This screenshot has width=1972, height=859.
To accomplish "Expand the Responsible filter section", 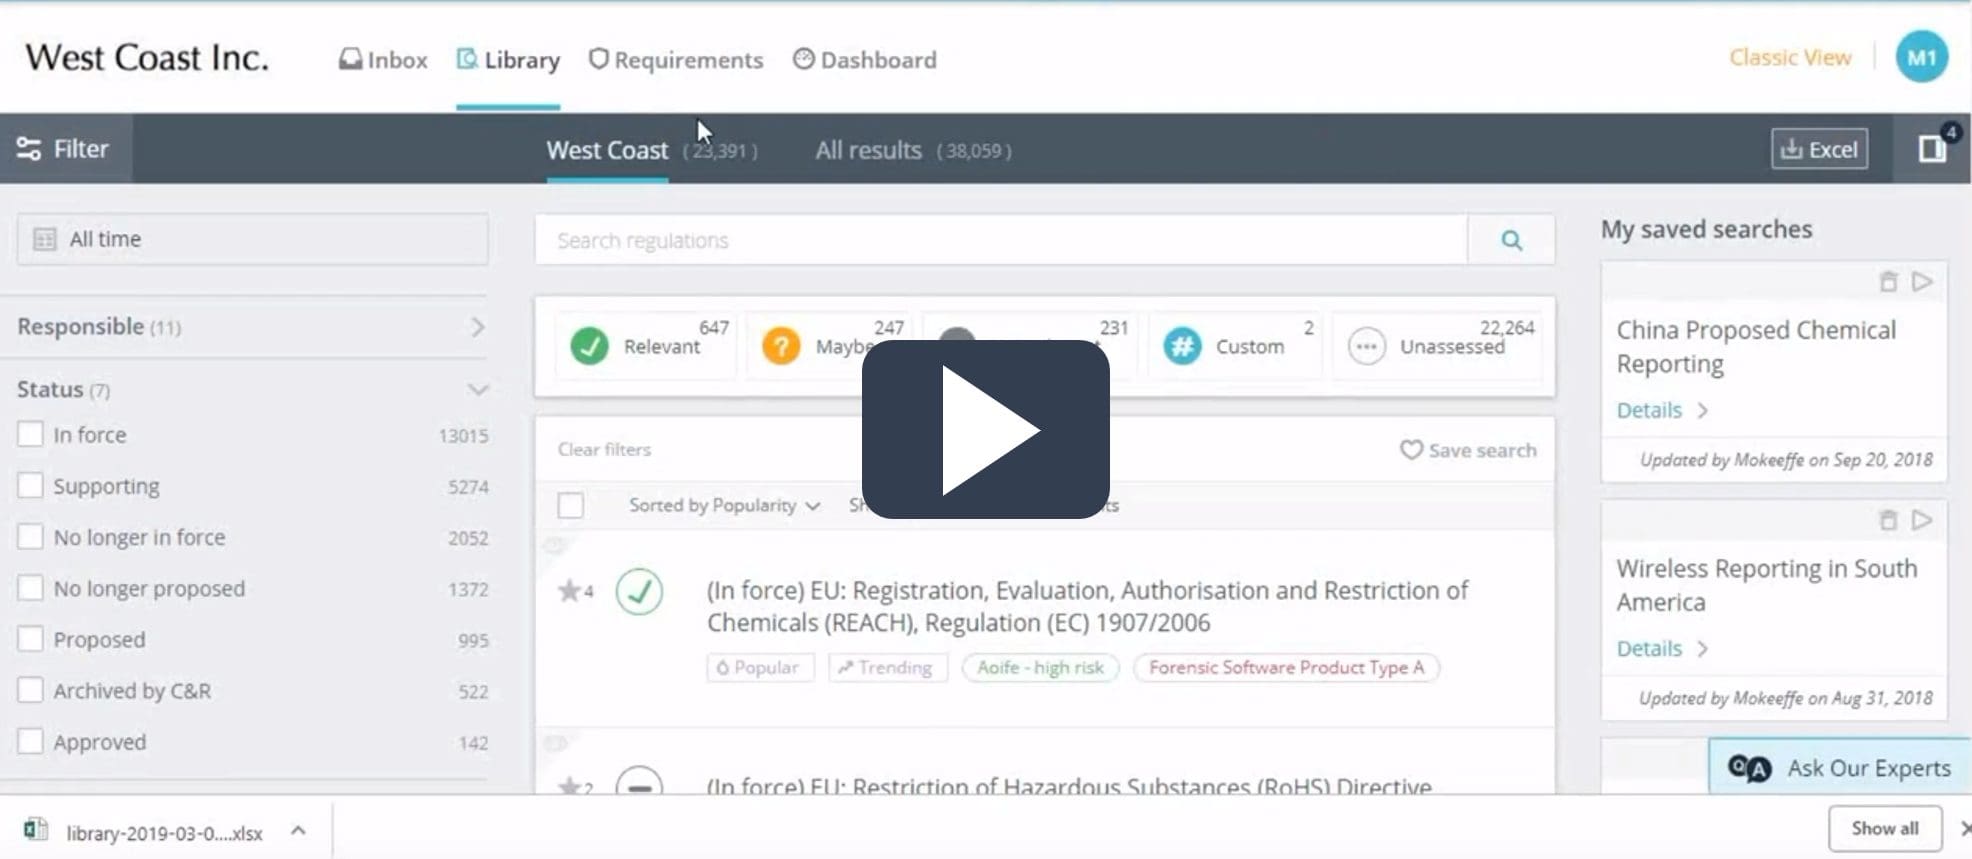I will pos(477,327).
